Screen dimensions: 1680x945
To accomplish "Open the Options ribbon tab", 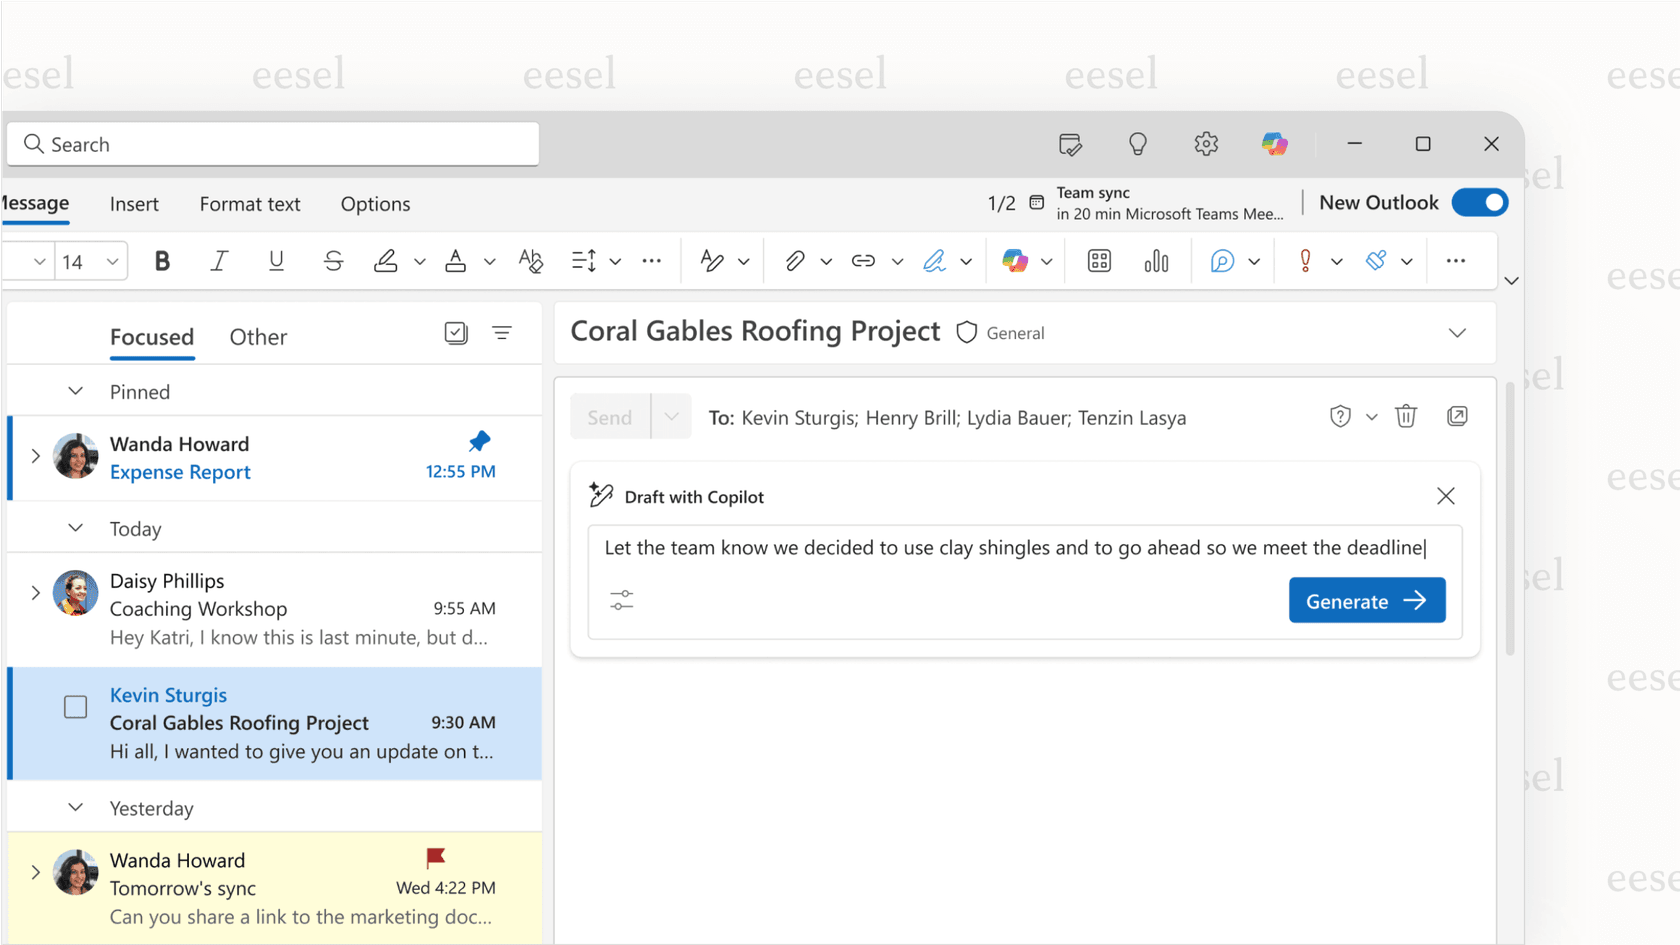I will pos(375,204).
